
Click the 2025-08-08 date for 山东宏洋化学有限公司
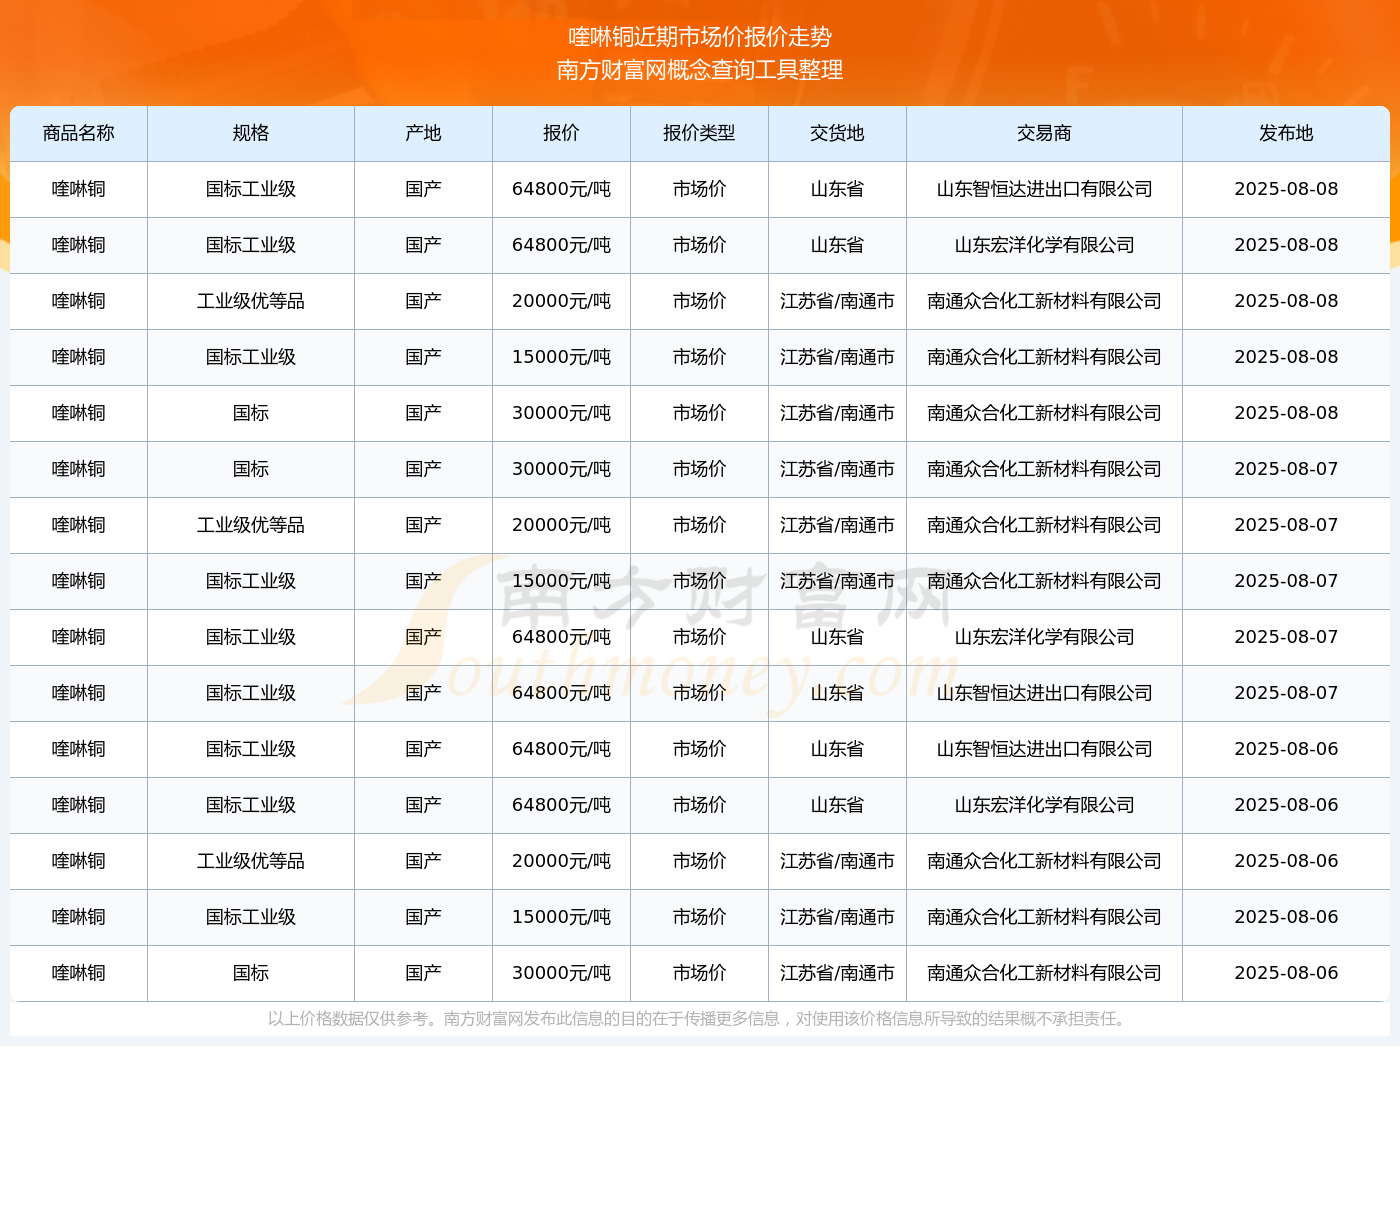(1287, 245)
